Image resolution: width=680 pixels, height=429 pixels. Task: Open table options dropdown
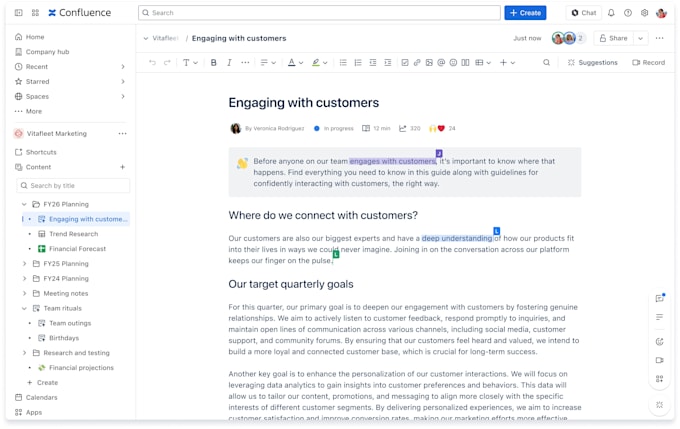[483, 62]
